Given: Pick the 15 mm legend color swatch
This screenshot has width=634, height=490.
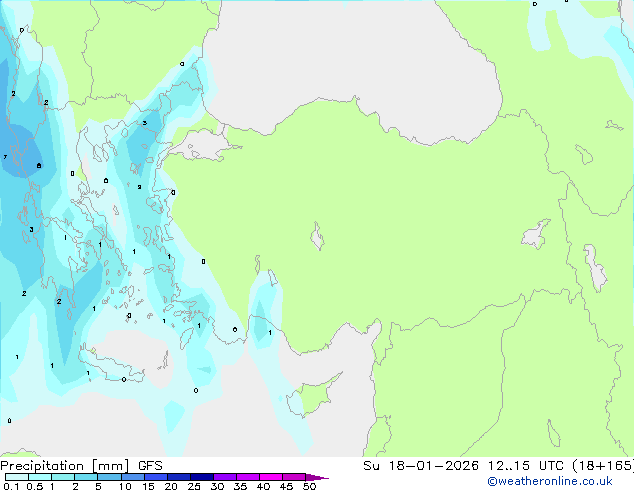Looking at the screenshot, I should click(156, 477).
